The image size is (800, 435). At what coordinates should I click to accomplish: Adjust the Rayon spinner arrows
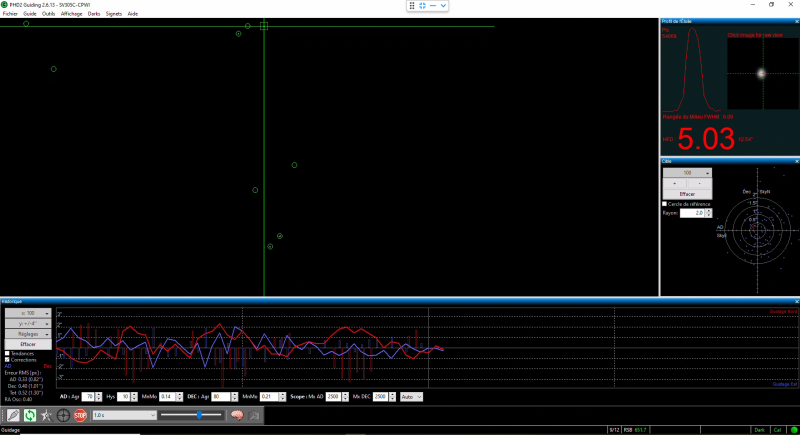click(x=709, y=213)
